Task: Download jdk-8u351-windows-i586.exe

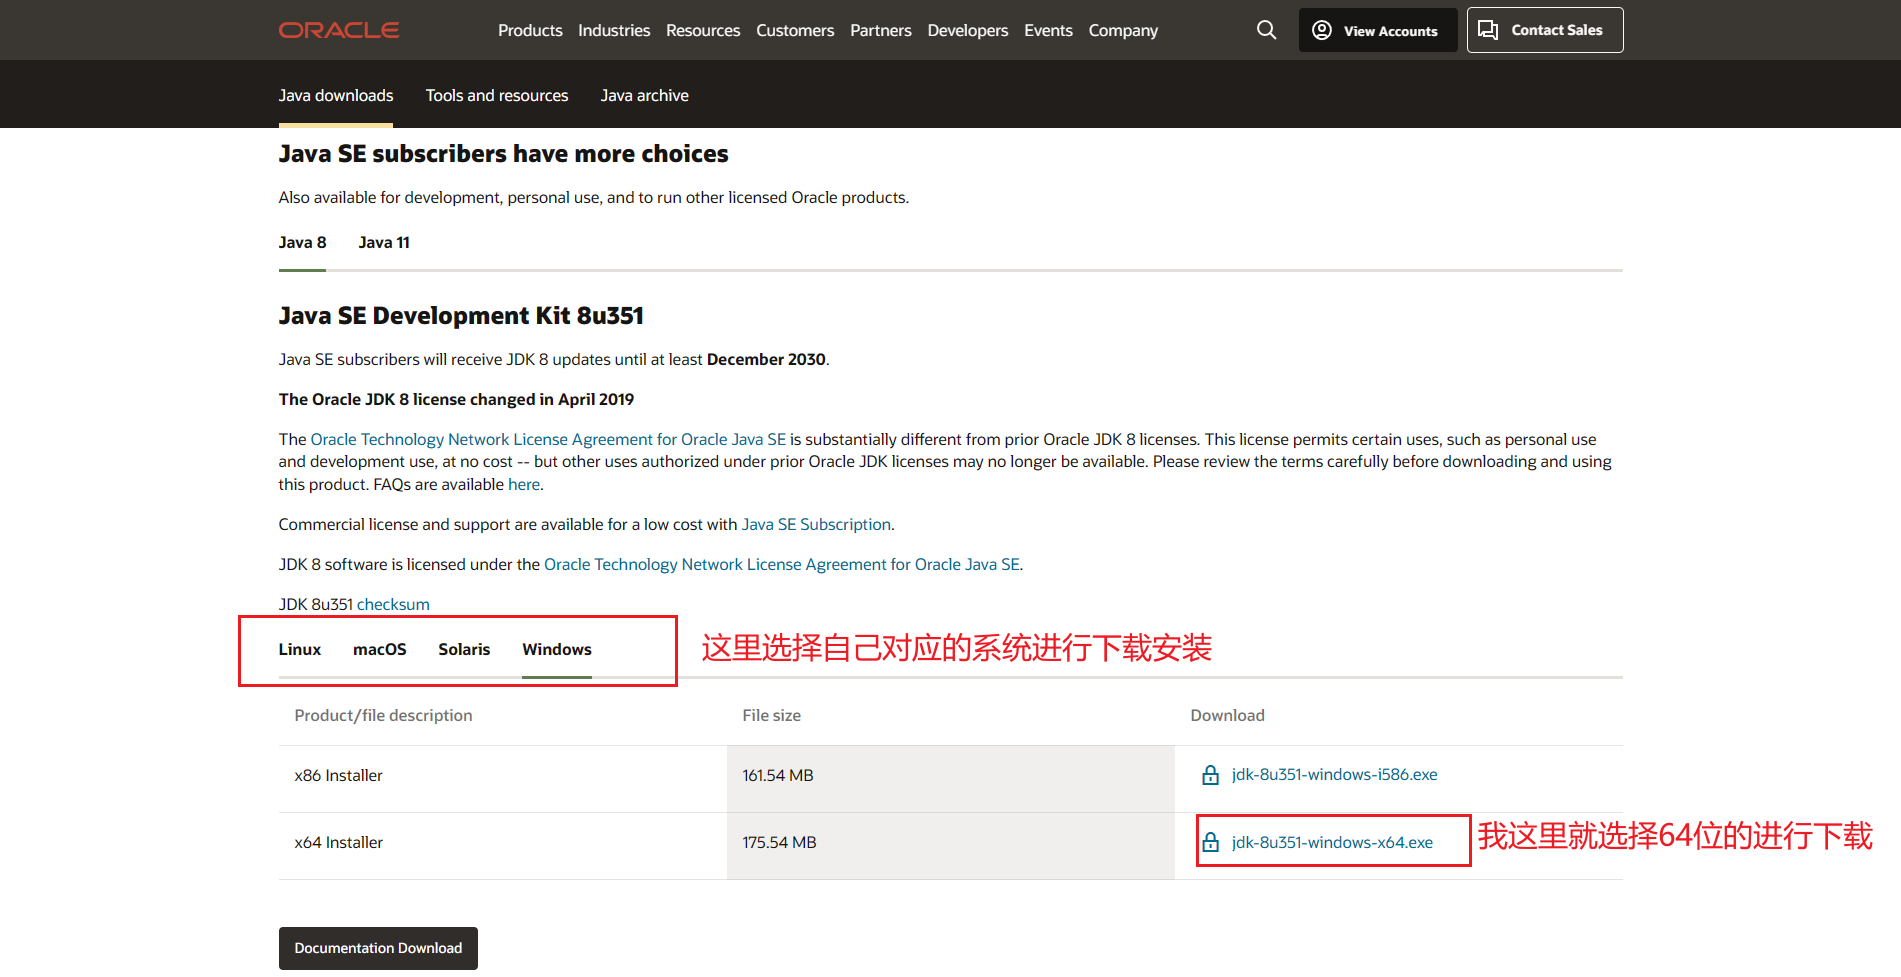Action: (1334, 775)
